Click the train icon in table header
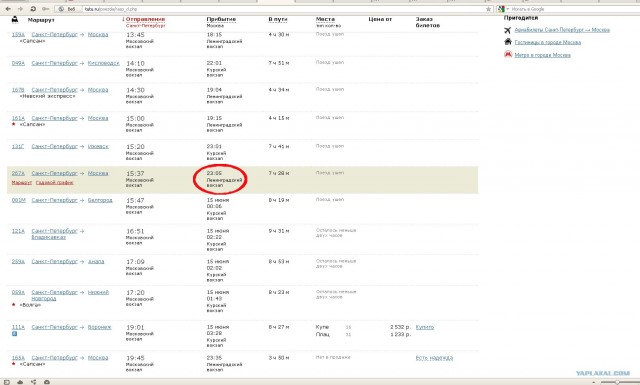This screenshot has height=385, width=640. tap(15, 19)
